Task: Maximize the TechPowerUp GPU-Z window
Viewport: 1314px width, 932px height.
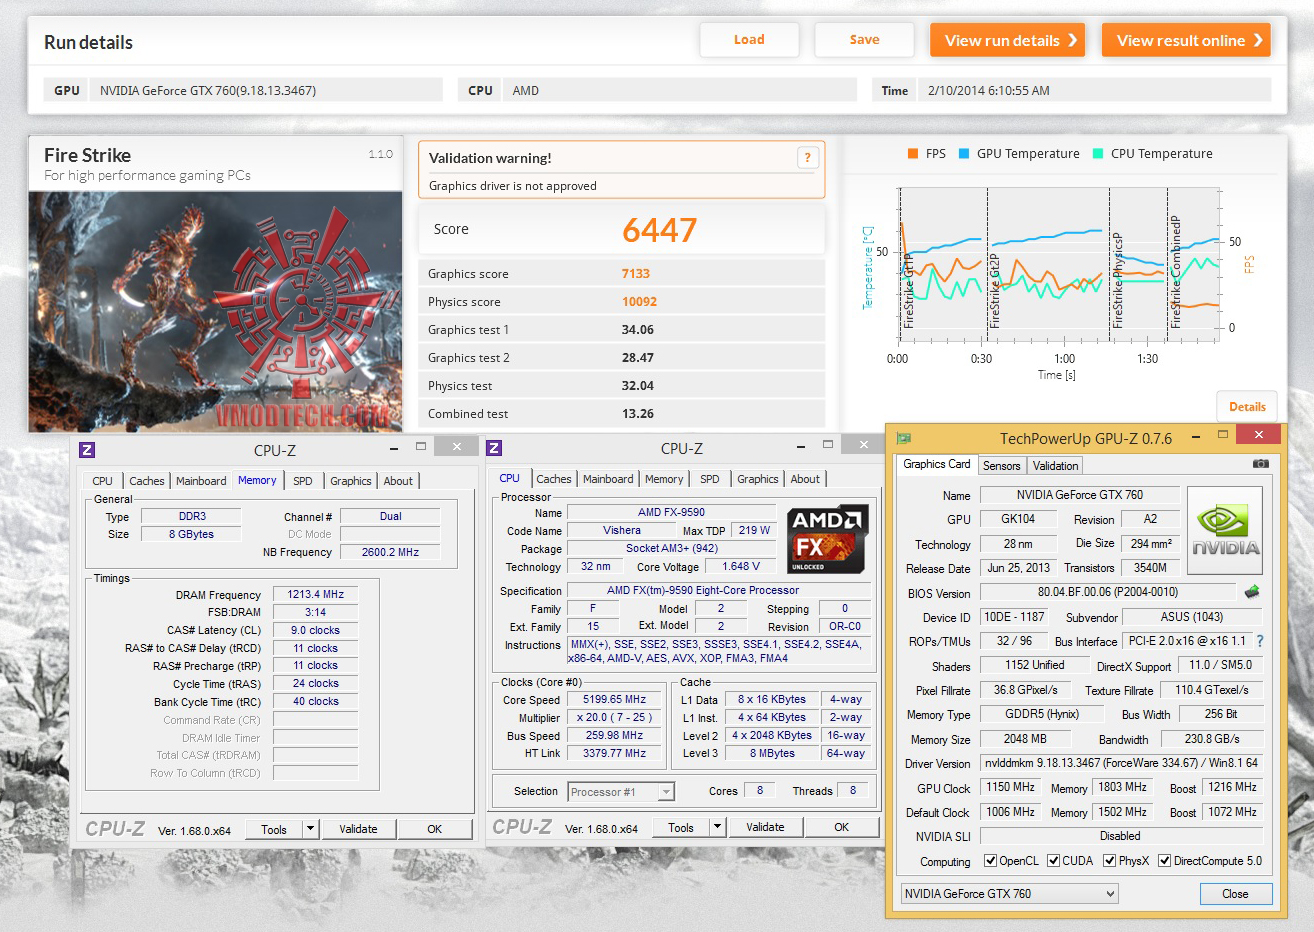Action: 1222,436
